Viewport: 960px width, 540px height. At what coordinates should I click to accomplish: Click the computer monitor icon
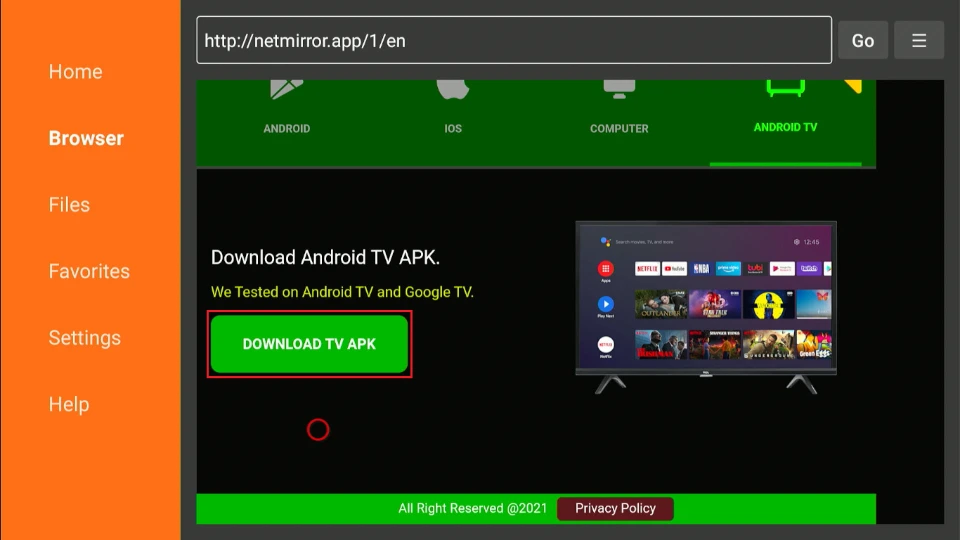[x=619, y=89]
